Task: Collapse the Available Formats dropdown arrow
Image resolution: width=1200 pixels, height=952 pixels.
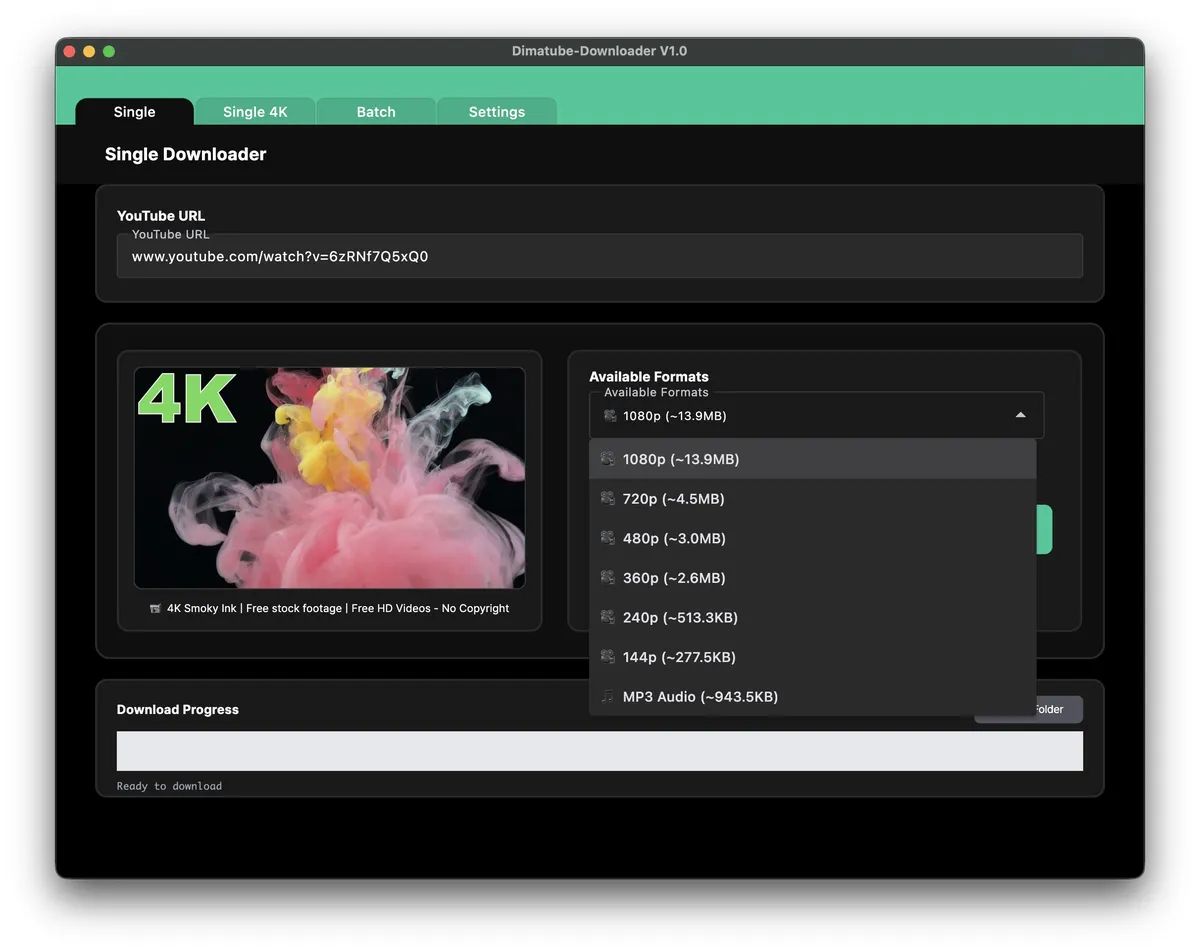Action: [x=1020, y=415]
